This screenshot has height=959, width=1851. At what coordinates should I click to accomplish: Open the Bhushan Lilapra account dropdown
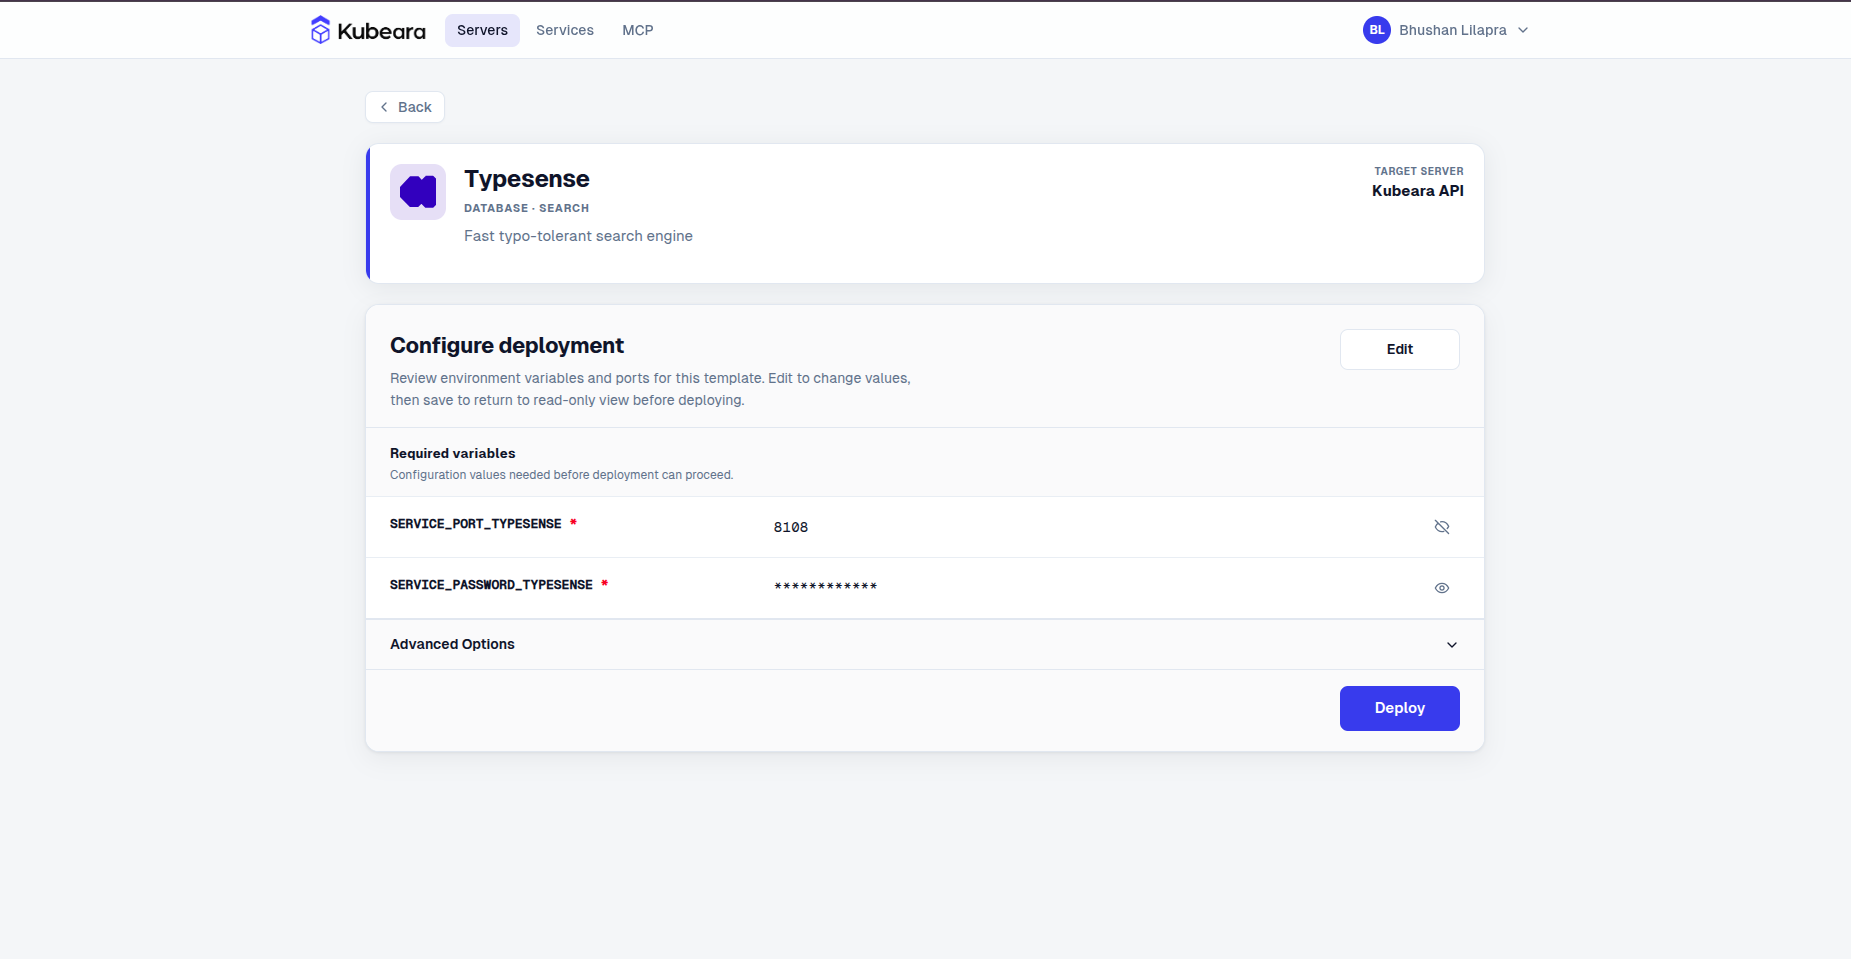point(1446,30)
